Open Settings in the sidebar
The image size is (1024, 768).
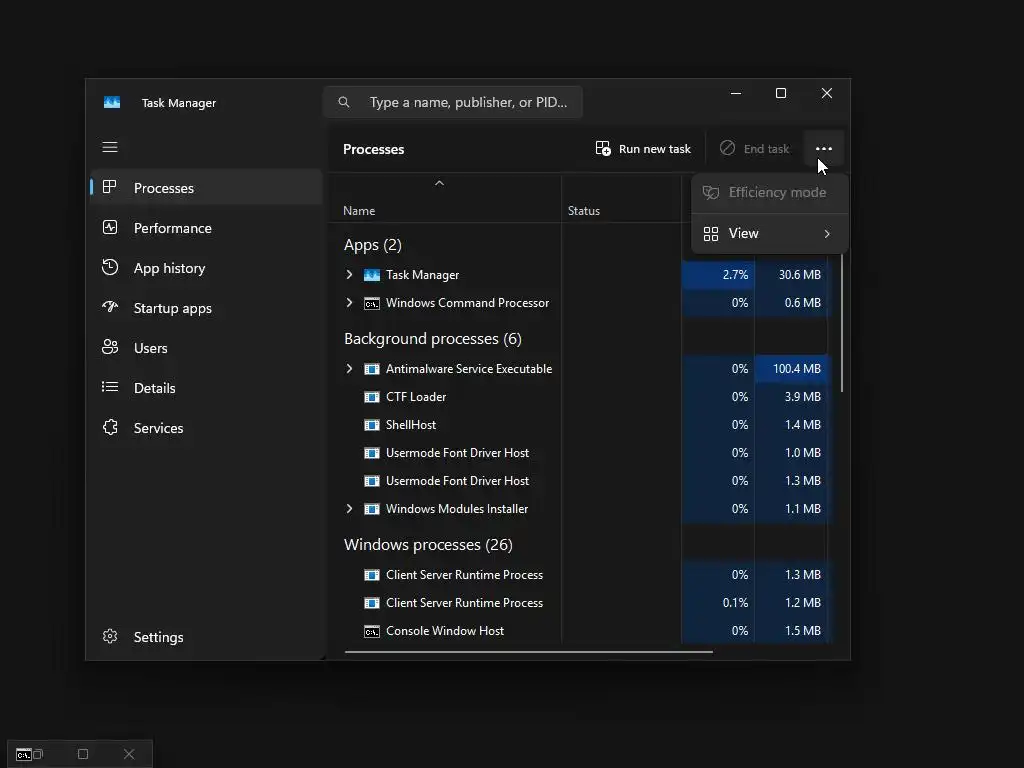tap(206, 637)
